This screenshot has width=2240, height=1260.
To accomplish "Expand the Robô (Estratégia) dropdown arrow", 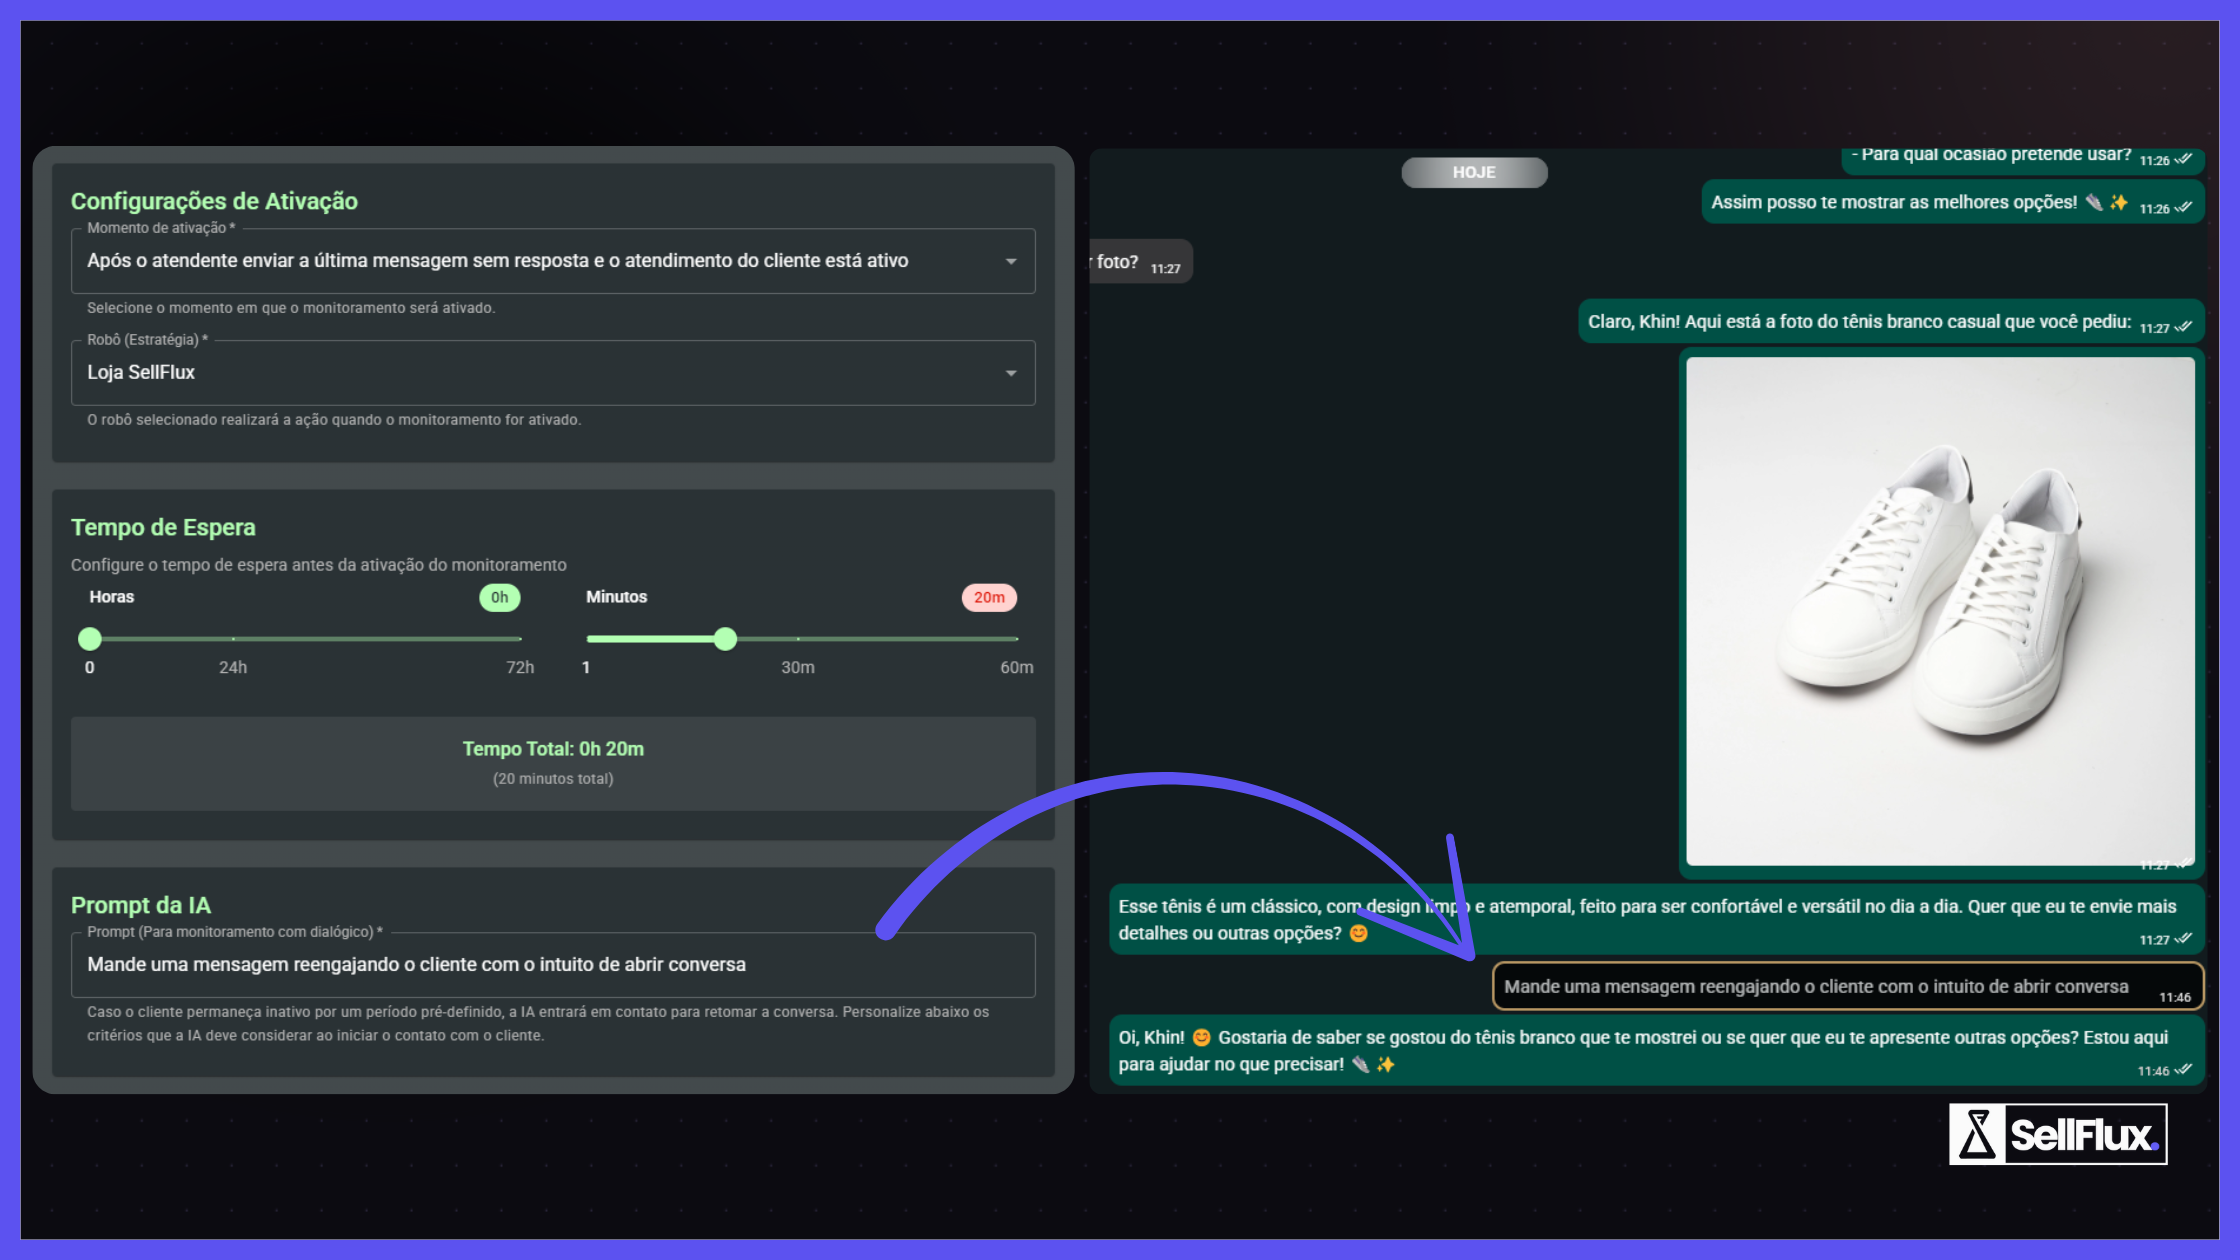I will click(x=1011, y=373).
